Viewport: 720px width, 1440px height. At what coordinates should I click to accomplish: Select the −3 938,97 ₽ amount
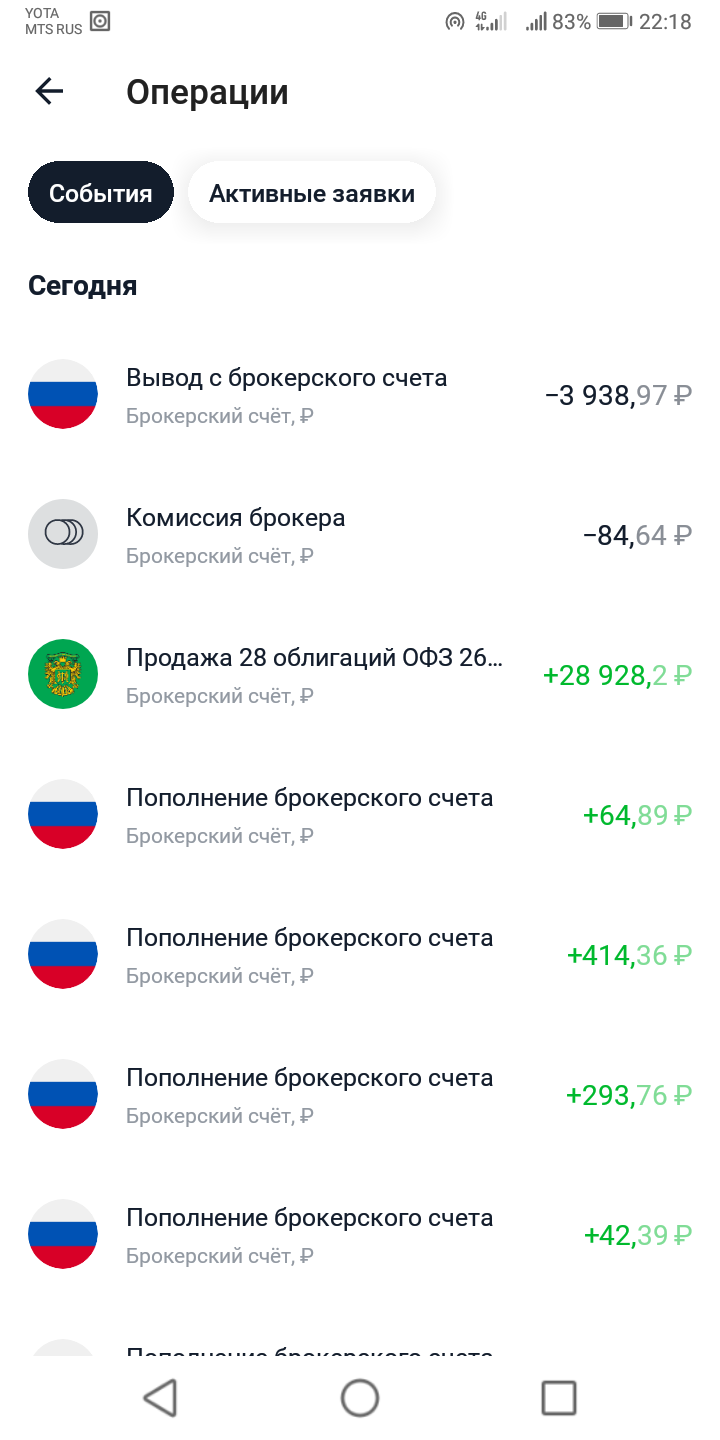tap(618, 395)
